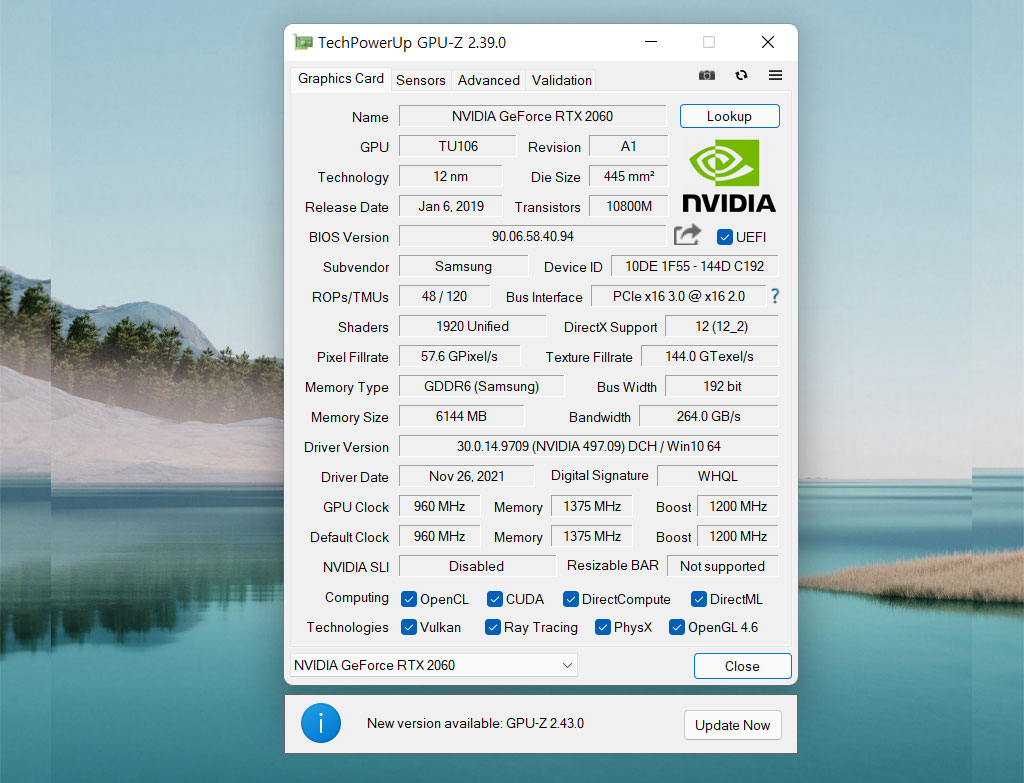Toggle the Vulkan checkbox

(409, 627)
